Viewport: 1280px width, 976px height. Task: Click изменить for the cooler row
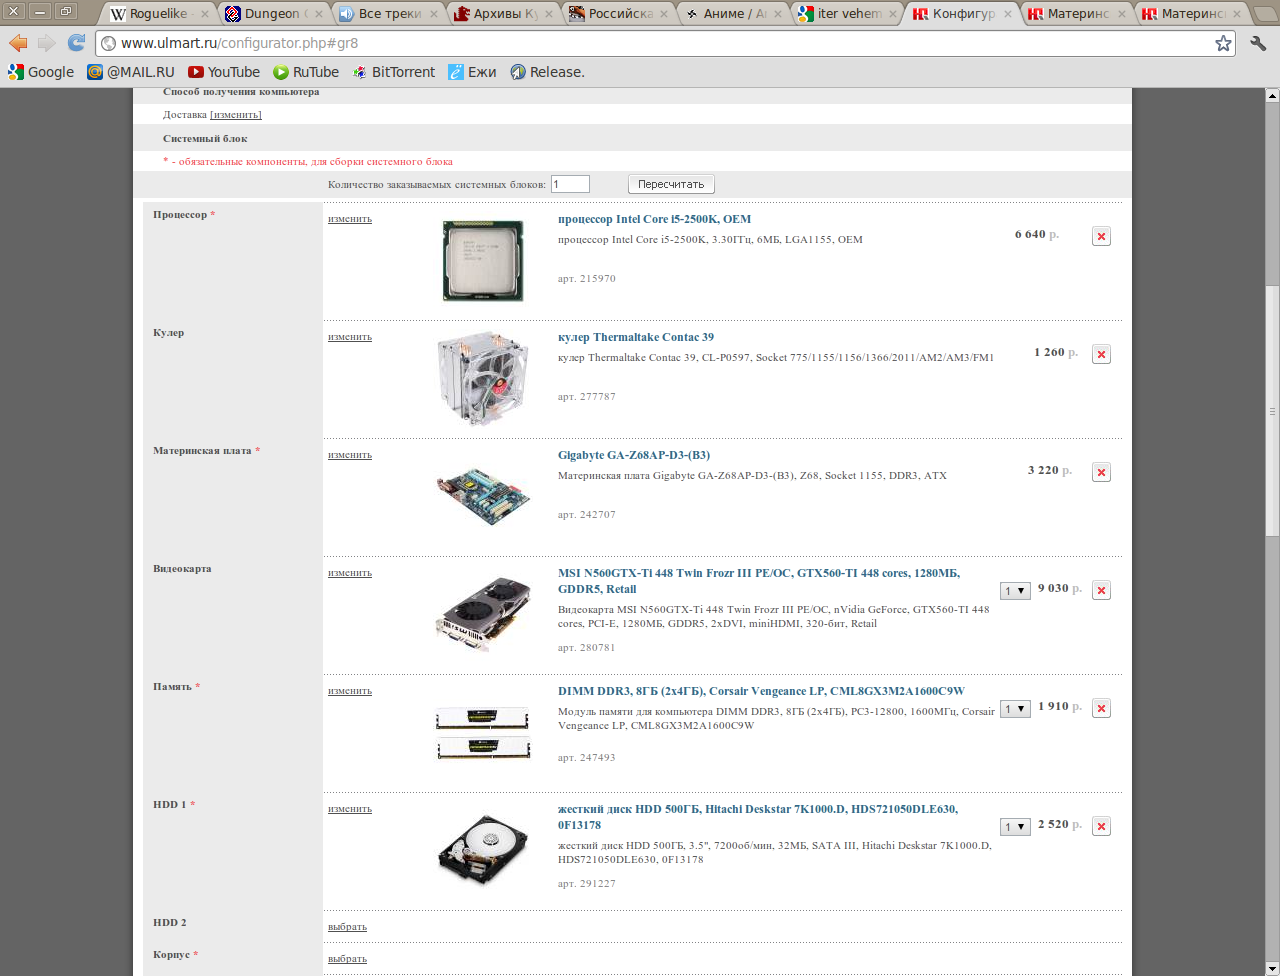(x=350, y=337)
